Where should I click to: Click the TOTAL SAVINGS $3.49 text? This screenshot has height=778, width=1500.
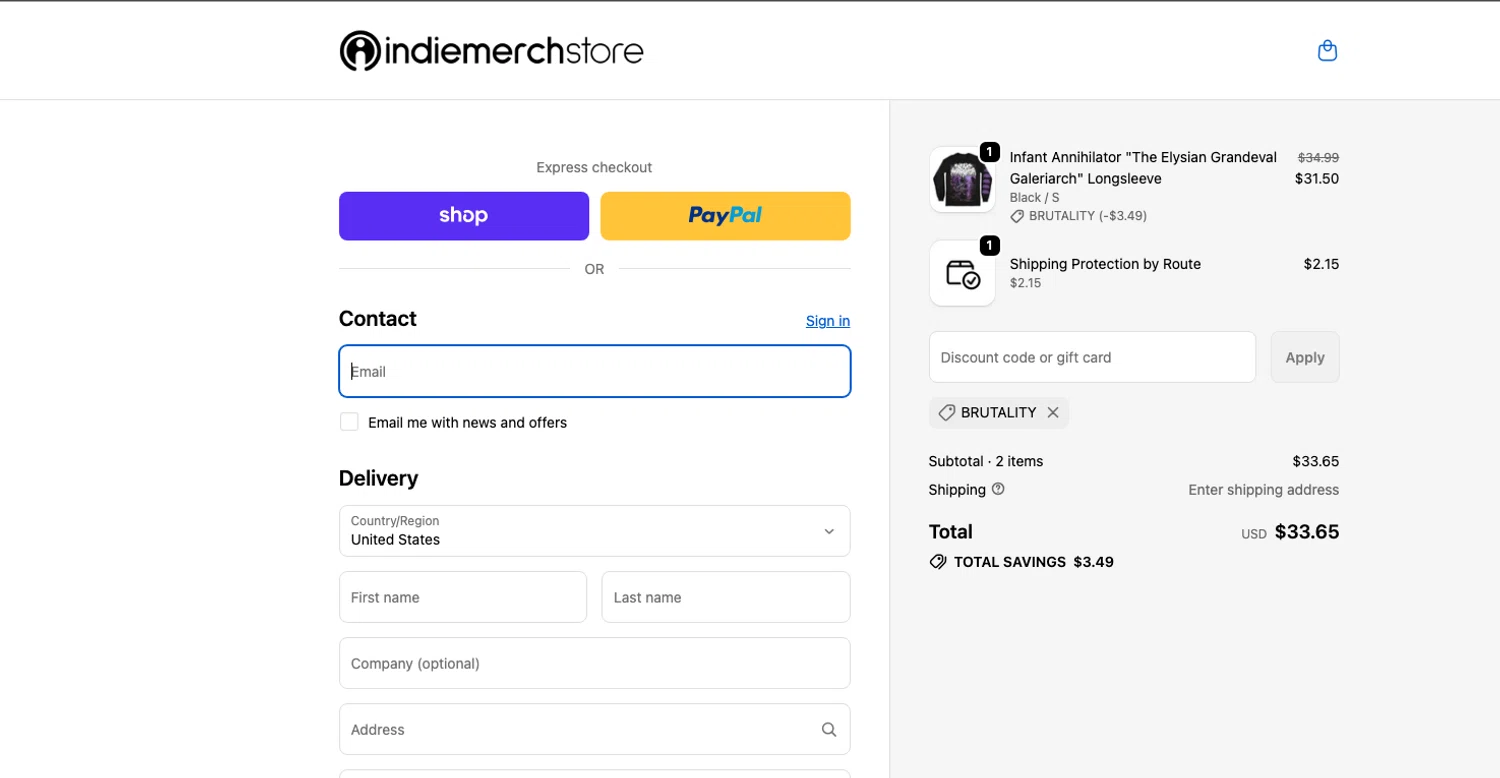1034,562
